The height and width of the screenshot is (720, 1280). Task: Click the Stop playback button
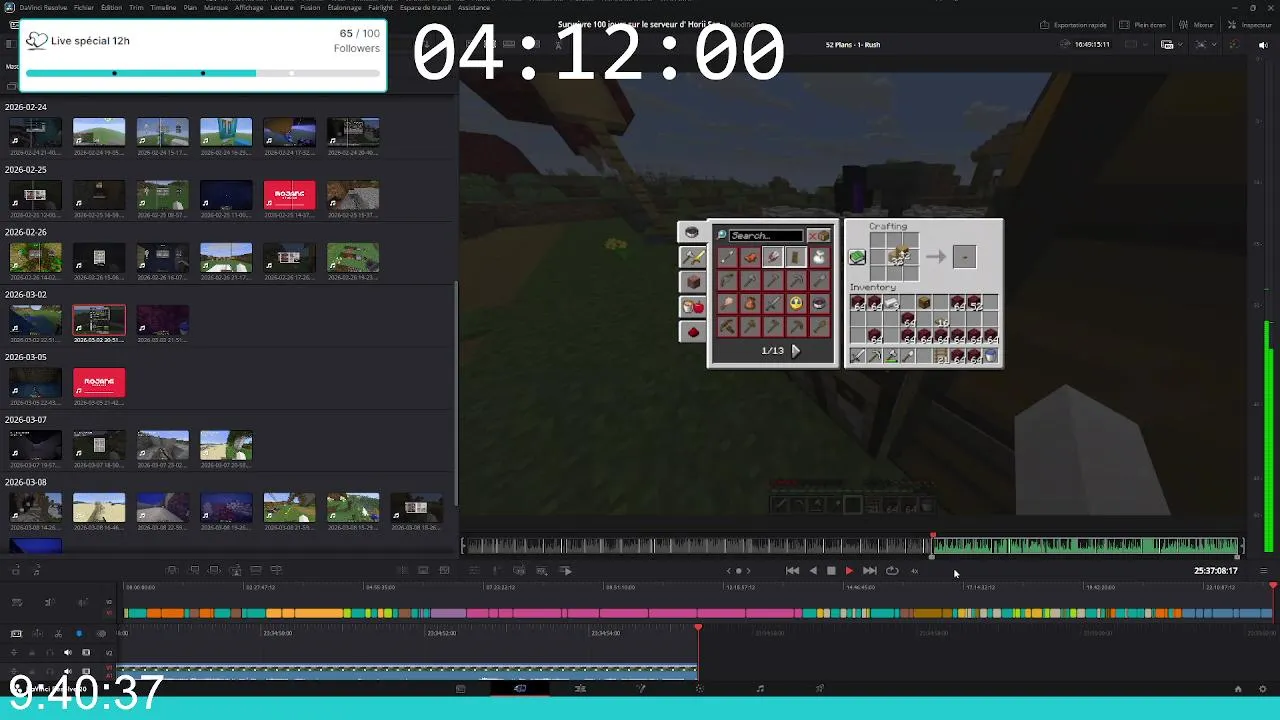(x=831, y=571)
